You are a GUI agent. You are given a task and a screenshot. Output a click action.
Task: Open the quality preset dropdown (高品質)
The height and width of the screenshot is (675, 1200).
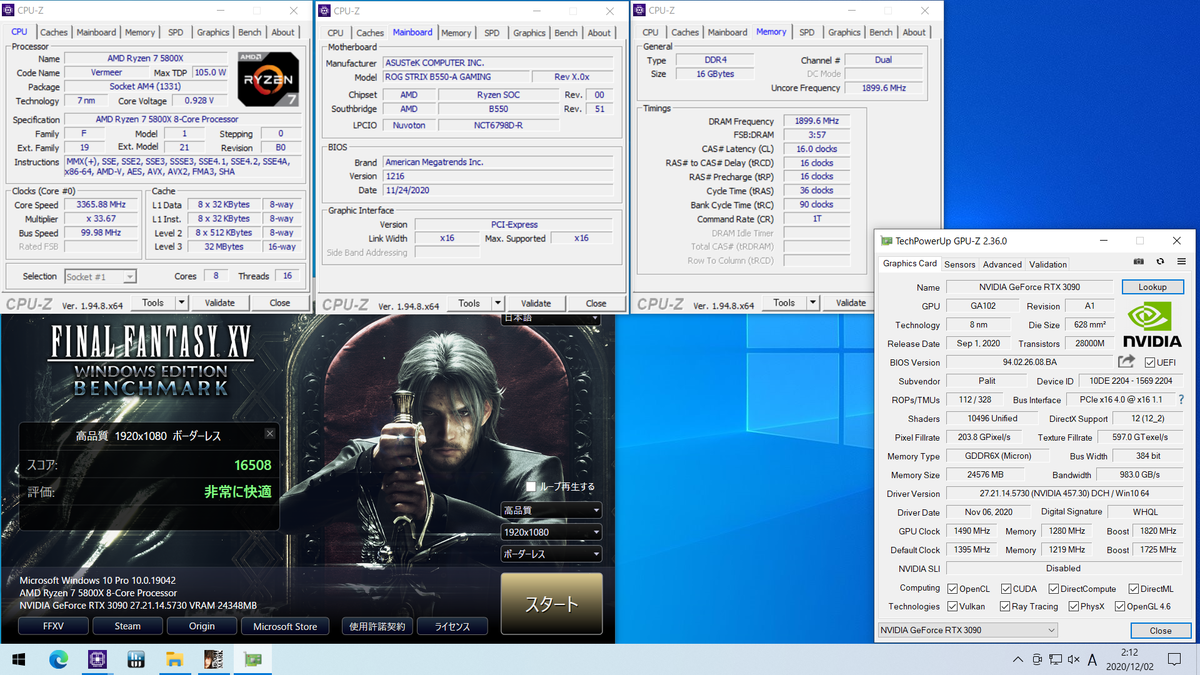pyautogui.click(x=551, y=510)
